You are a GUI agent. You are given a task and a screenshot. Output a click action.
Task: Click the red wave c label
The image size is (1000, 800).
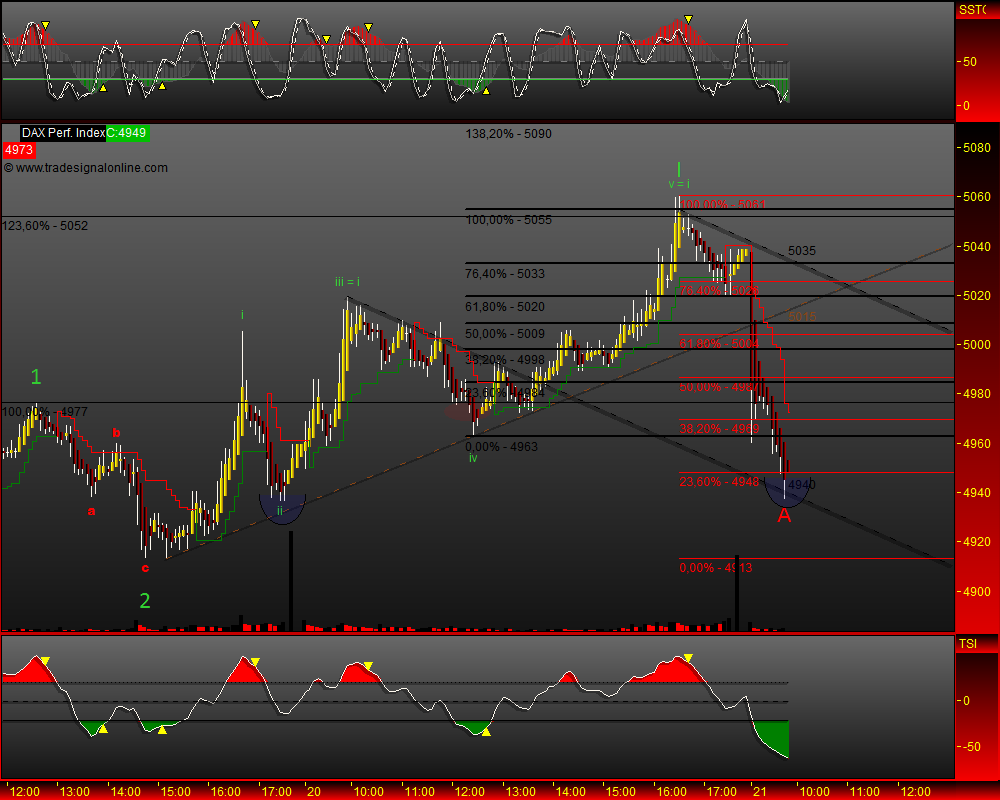[x=145, y=568]
